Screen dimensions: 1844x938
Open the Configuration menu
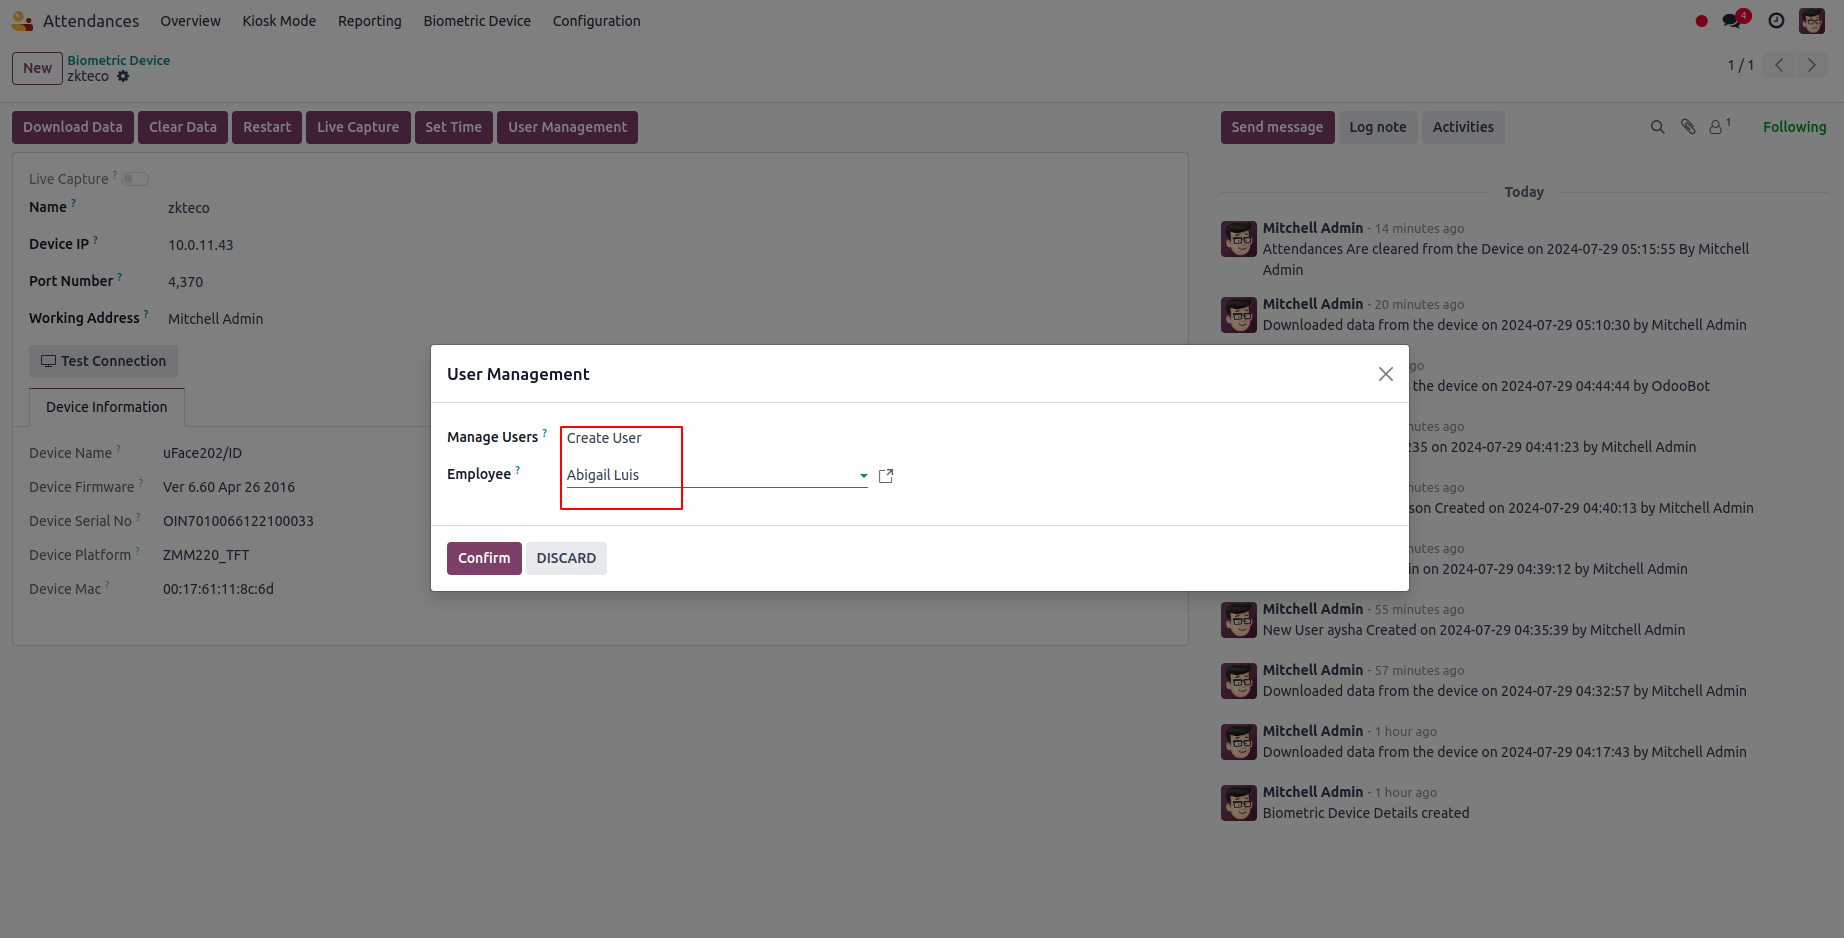click(x=596, y=21)
